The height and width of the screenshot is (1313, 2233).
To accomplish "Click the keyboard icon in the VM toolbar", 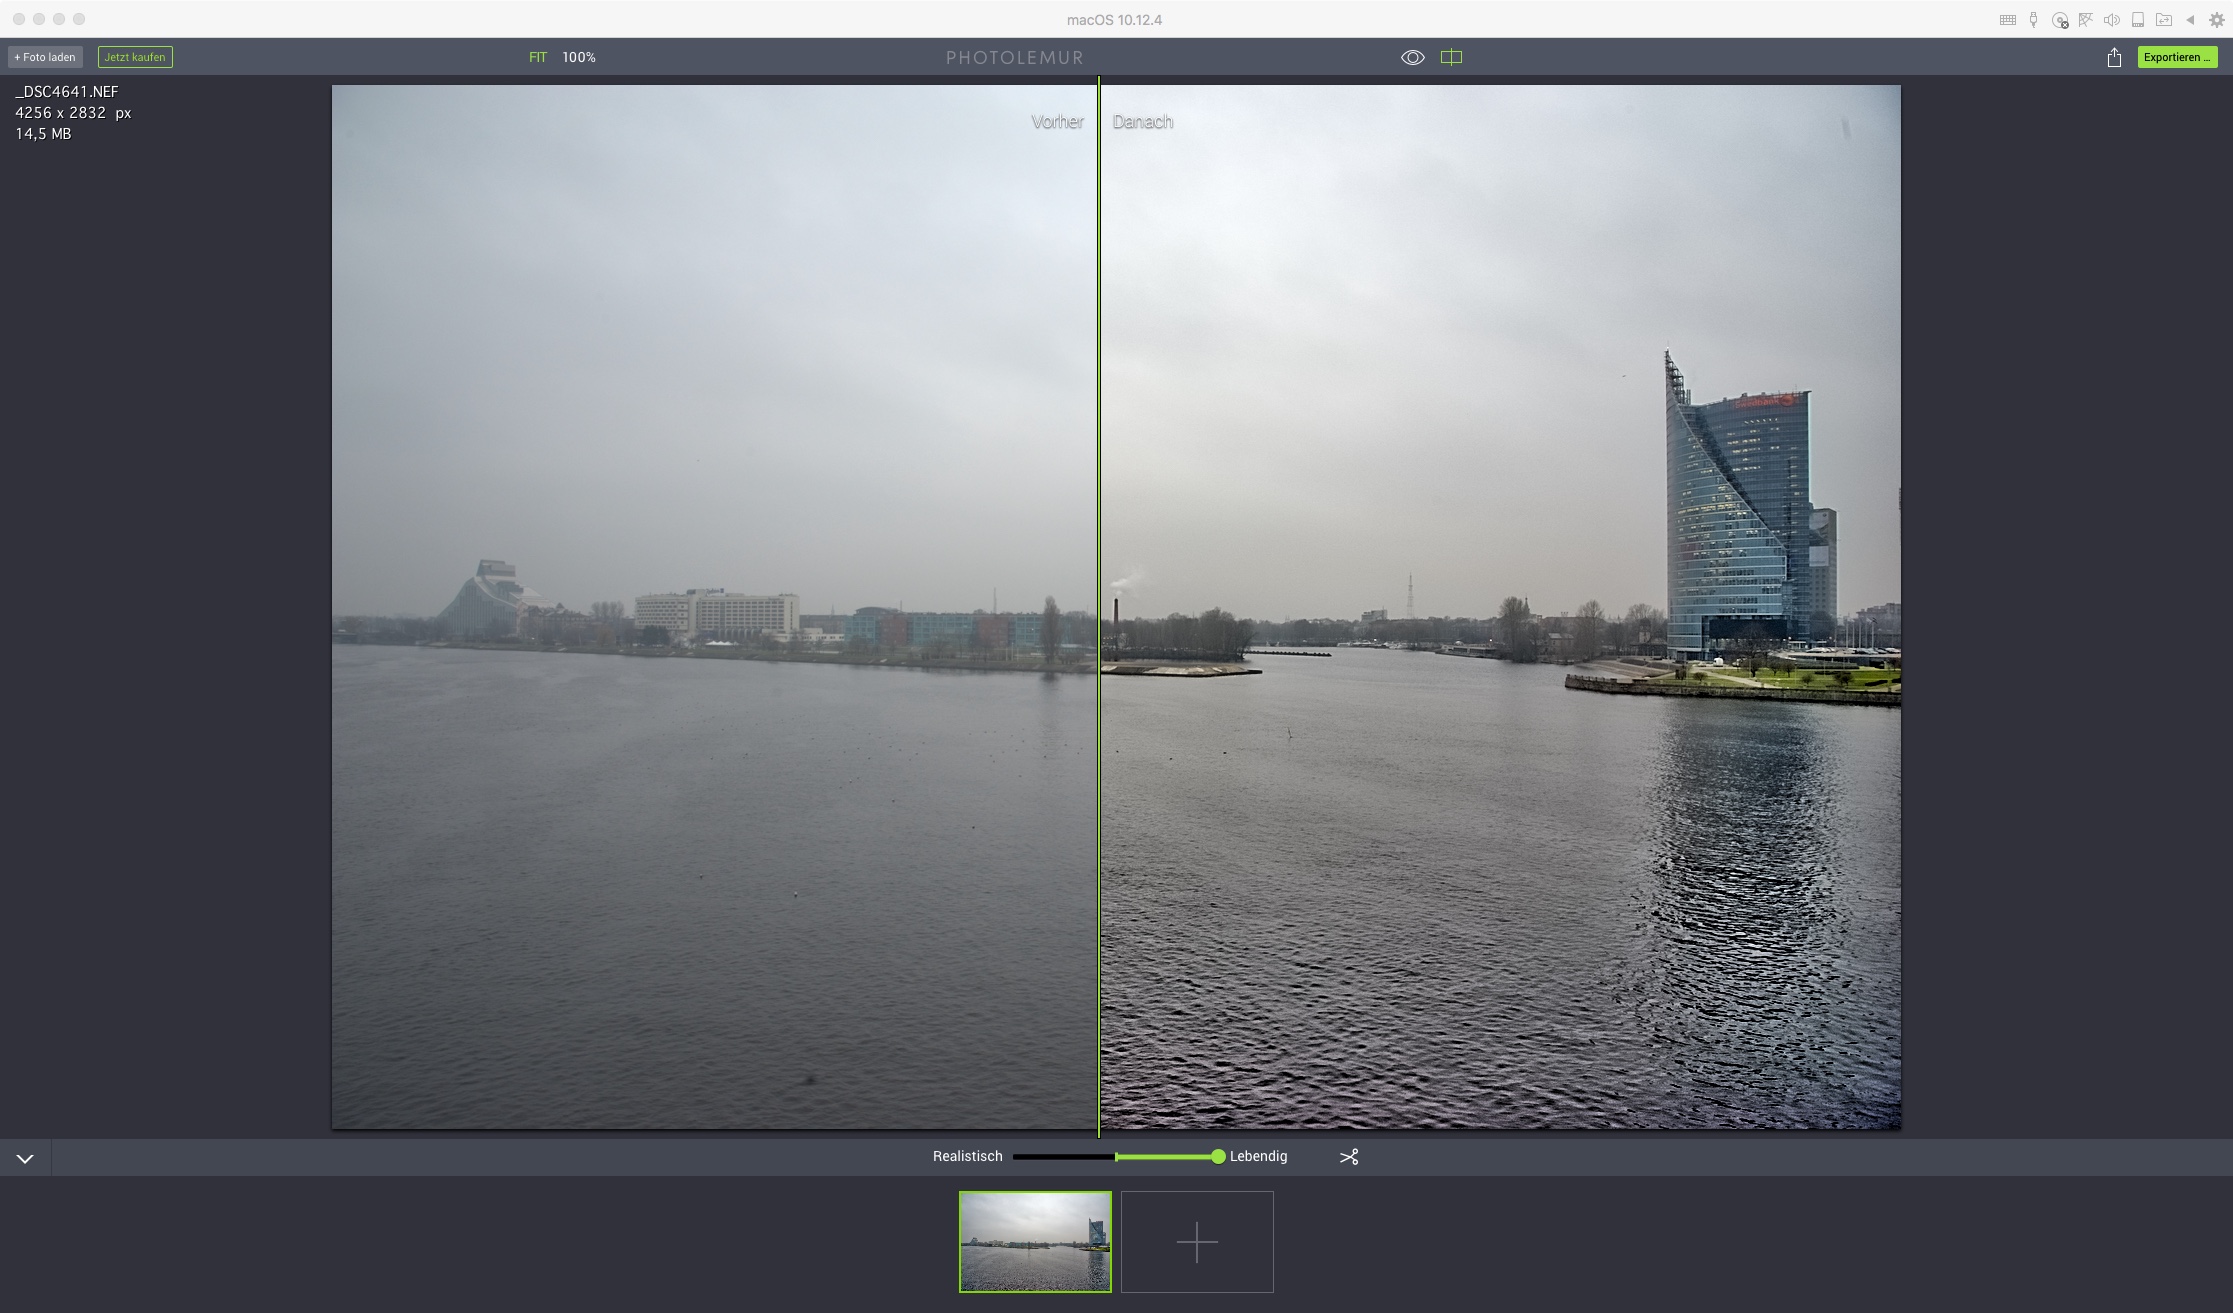I will (2008, 20).
